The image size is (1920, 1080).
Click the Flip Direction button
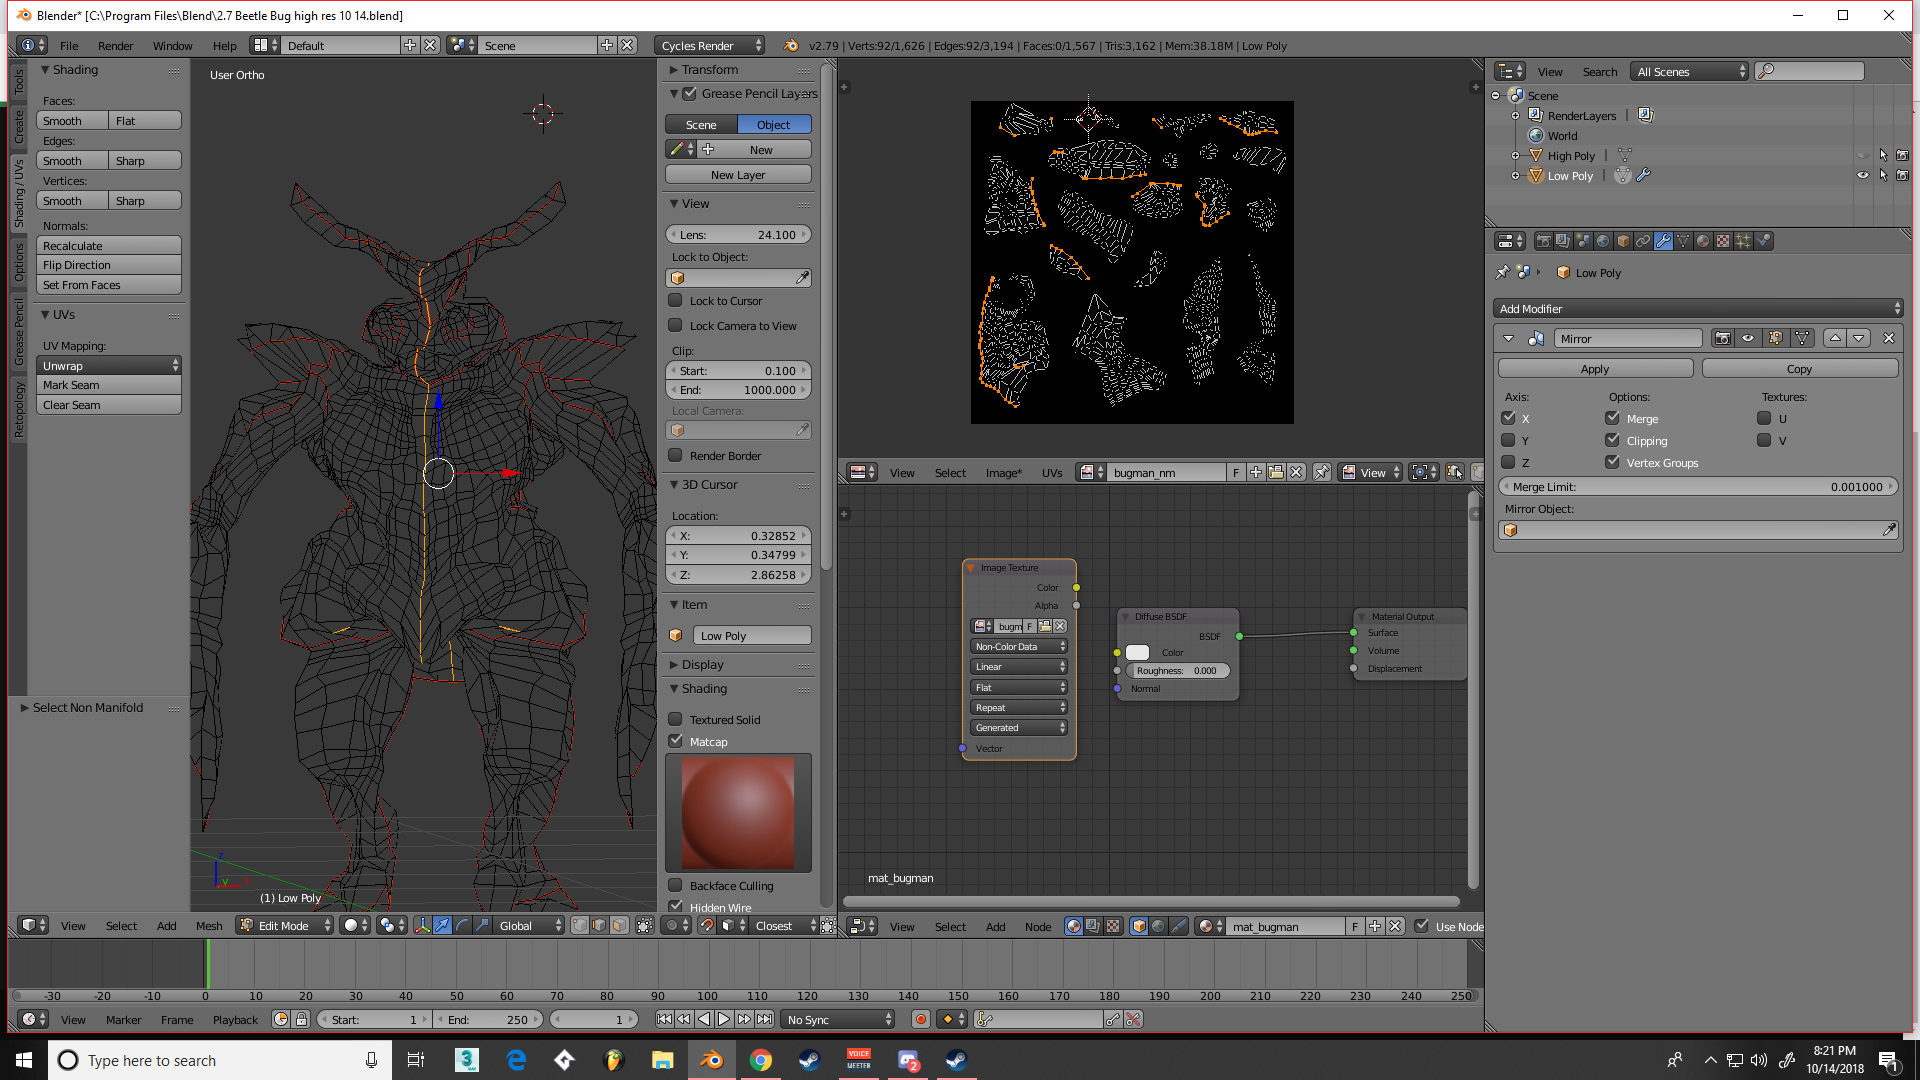point(109,265)
